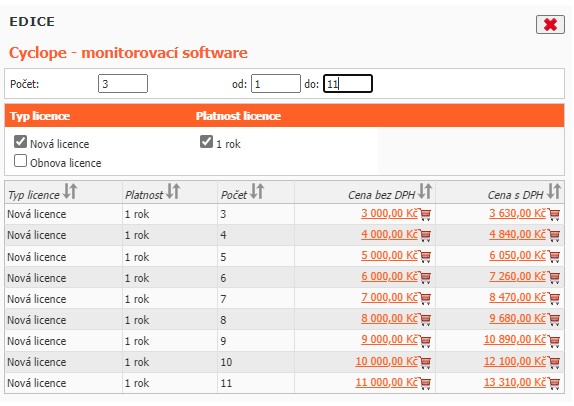This screenshot has width=574, height=406.
Task: Use the cart icon for 8 000,00 Kč
Action: [425, 319]
